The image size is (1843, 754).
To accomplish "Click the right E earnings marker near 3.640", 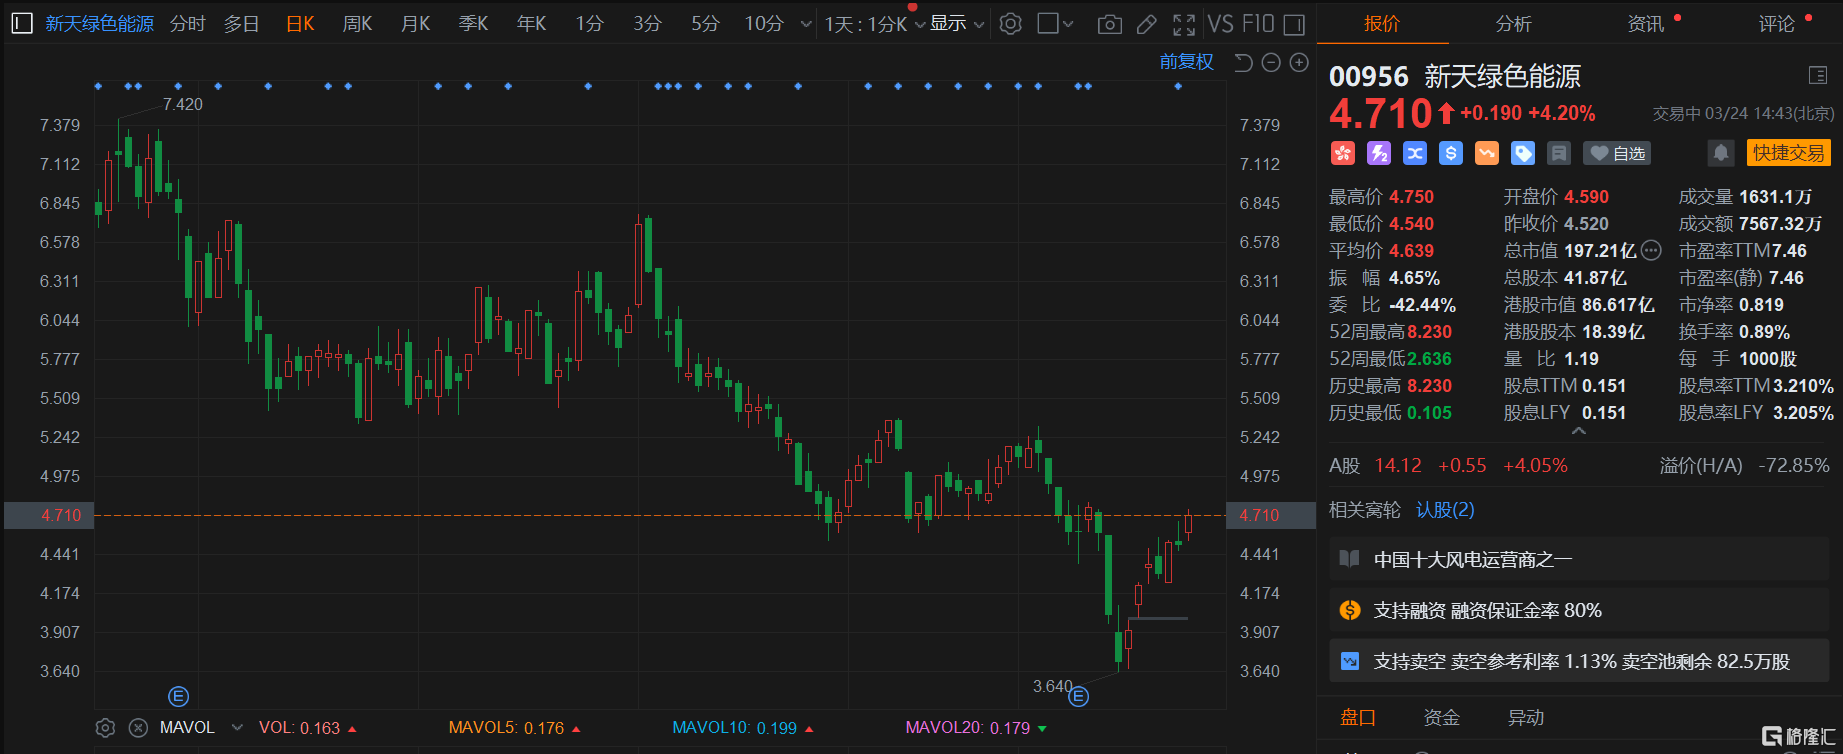I will coord(1078,696).
